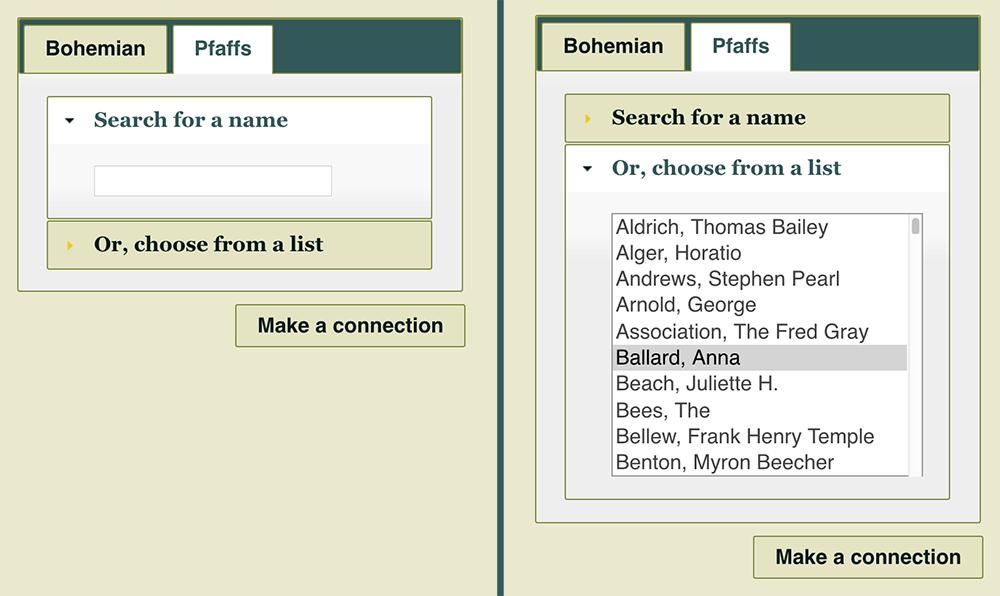Click highlighted 'Ballard, Anna' entry
The width and height of the screenshot is (1000, 596).
coord(678,358)
